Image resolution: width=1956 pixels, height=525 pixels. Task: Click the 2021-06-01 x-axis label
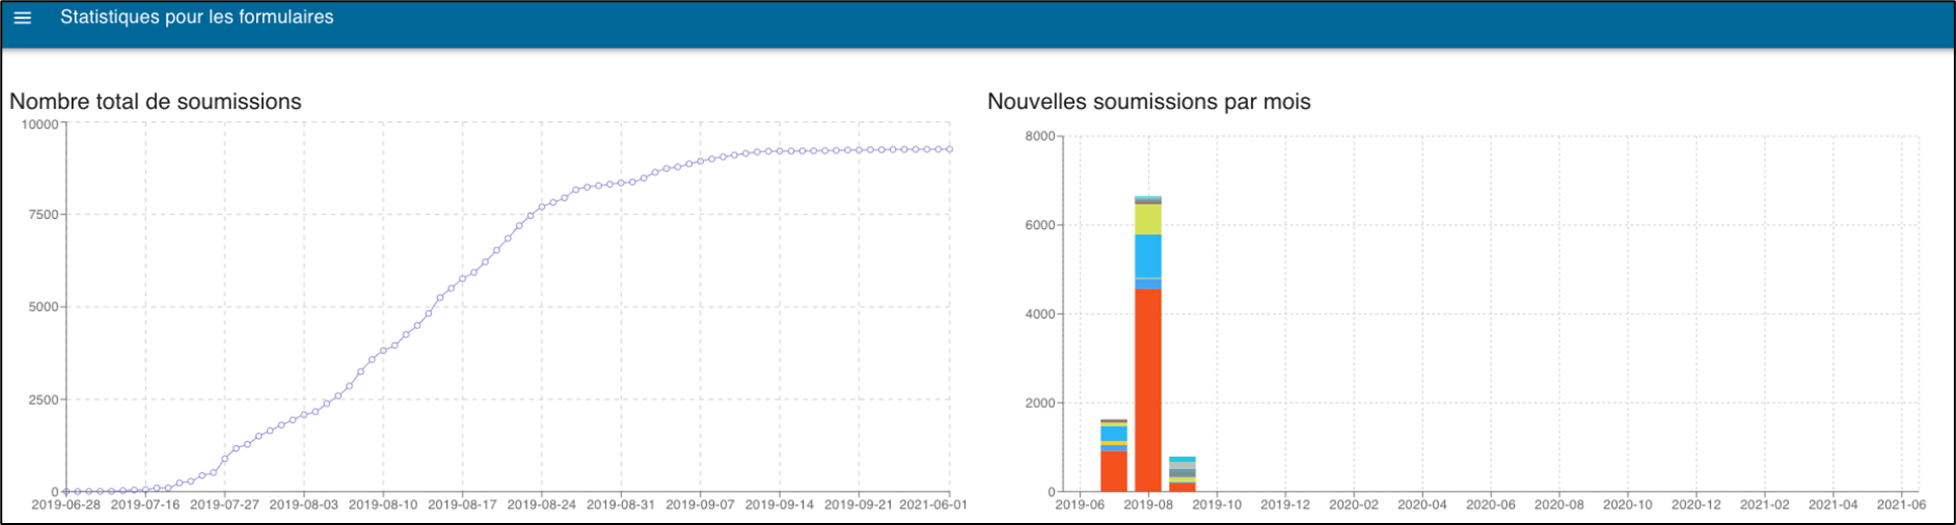pyautogui.click(x=933, y=505)
